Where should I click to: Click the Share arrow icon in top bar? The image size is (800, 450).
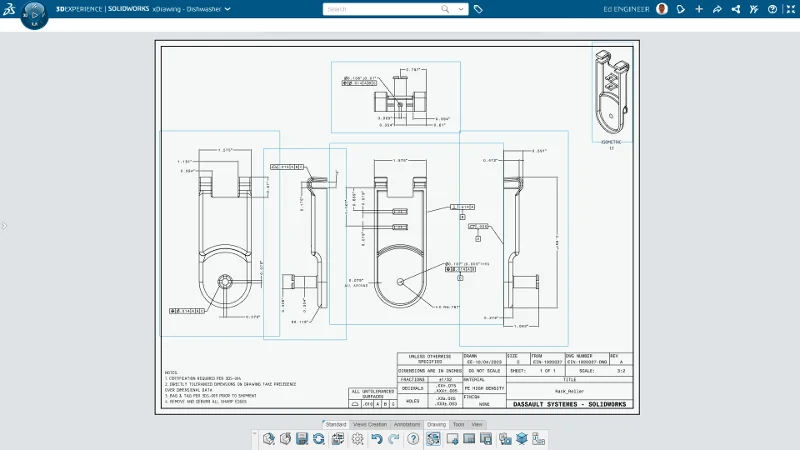pyautogui.click(x=718, y=9)
